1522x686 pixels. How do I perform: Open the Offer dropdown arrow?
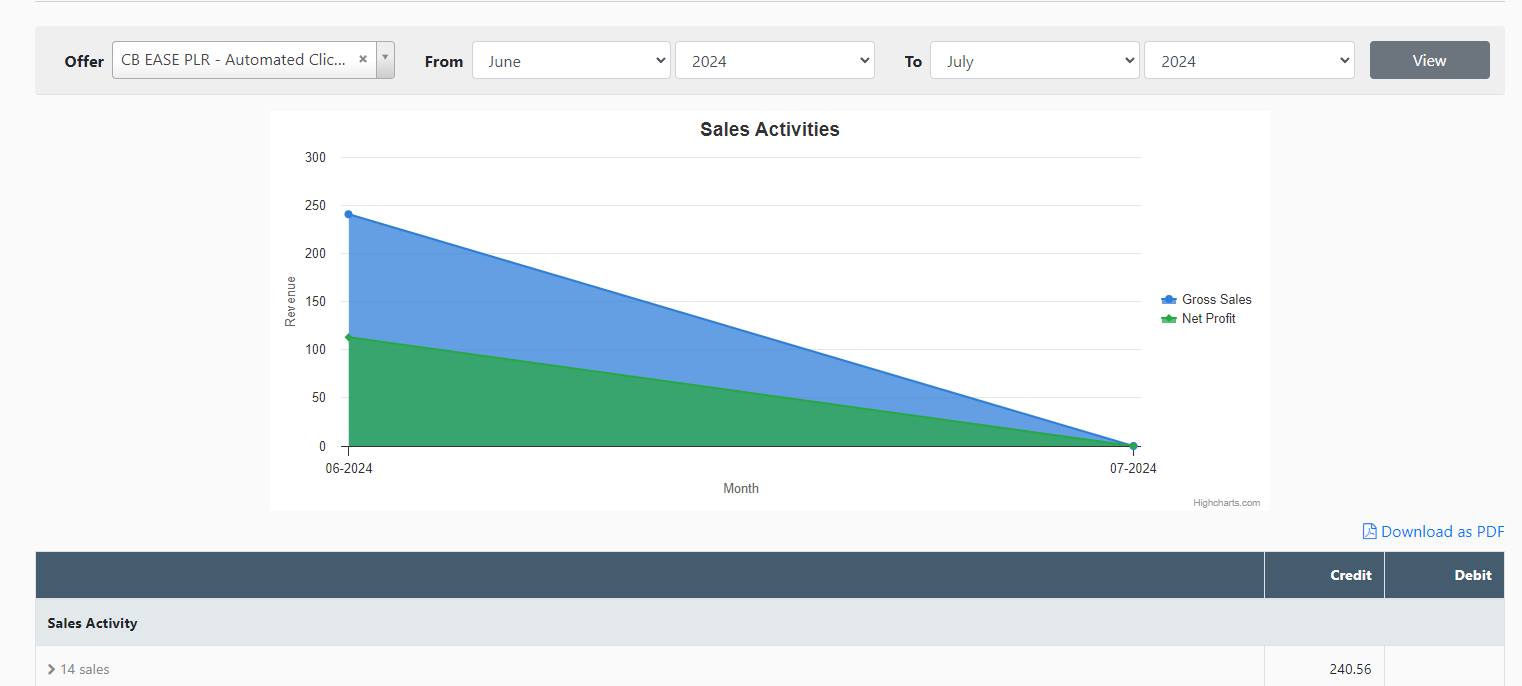(385, 59)
